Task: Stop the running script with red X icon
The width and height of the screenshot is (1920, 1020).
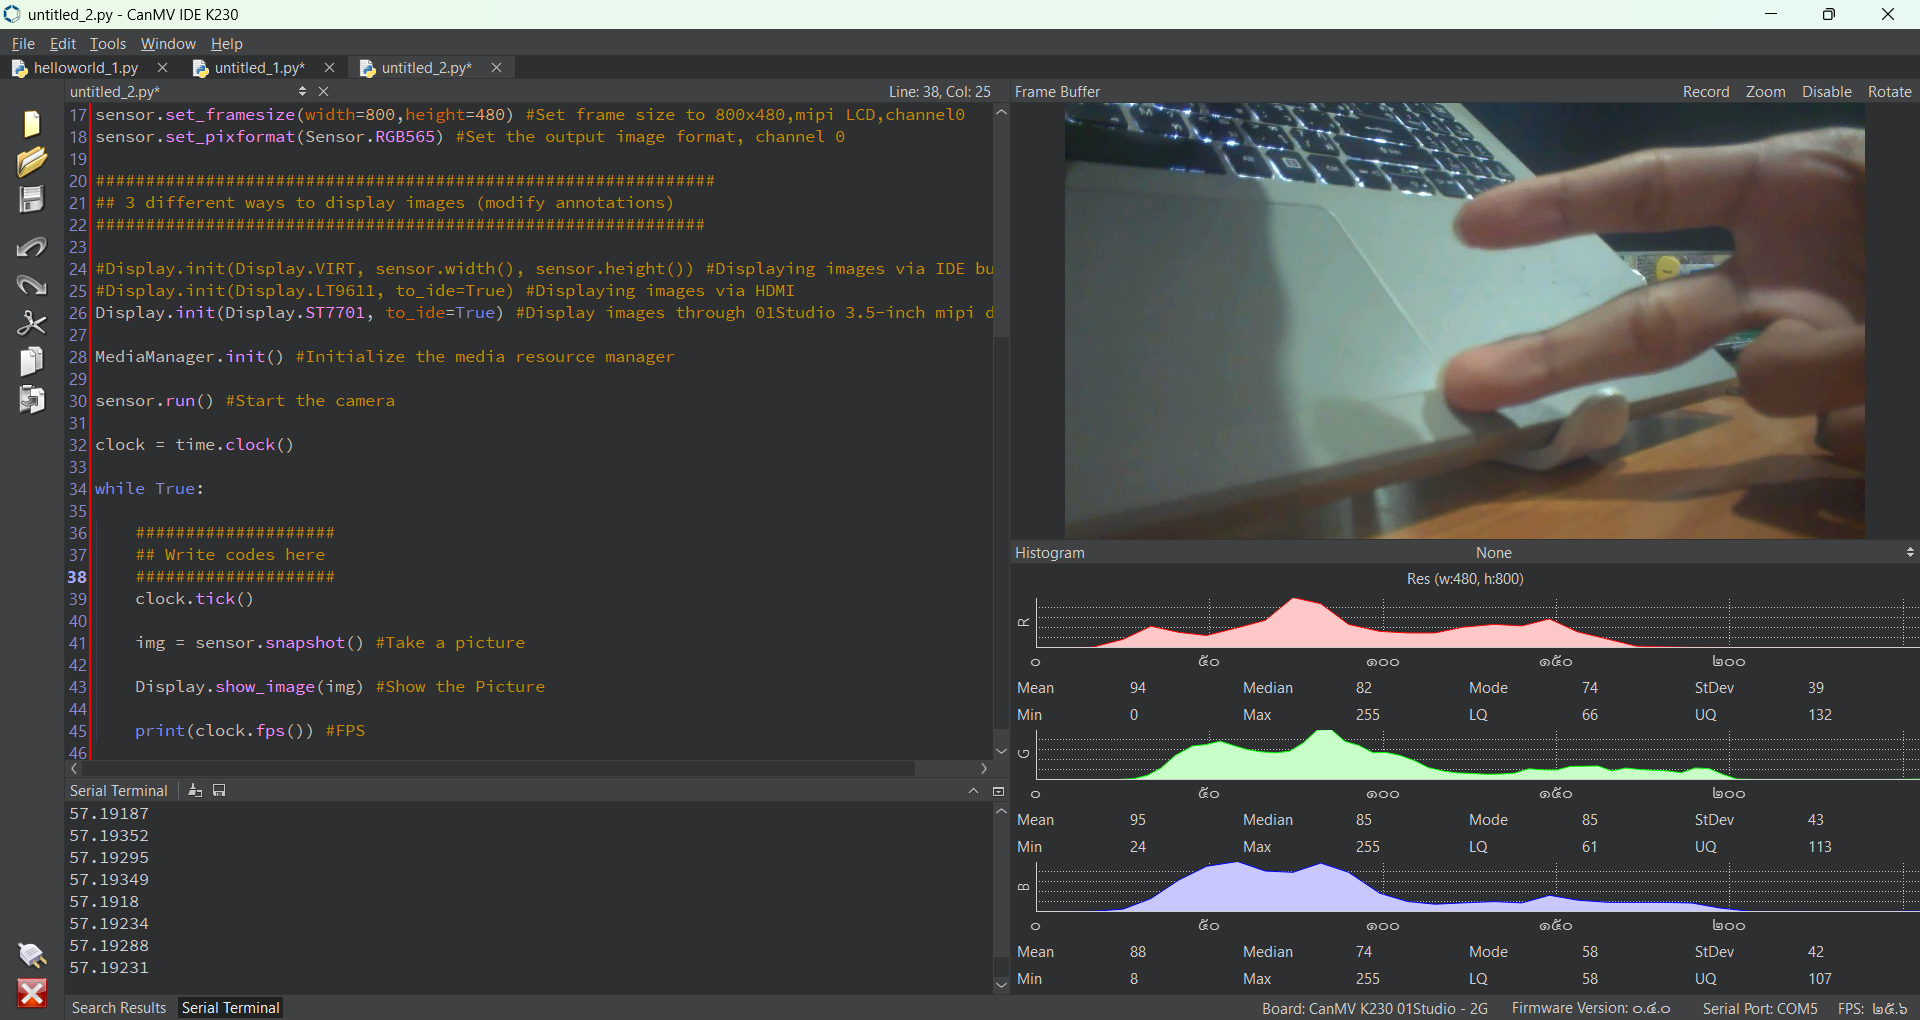Action: pos(32,993)
